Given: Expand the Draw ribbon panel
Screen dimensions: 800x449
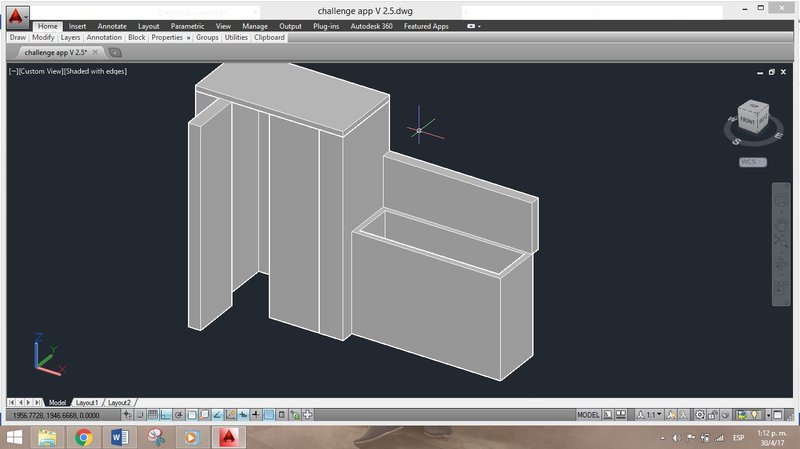Looking at the screenshot, I should [x=17, y=37].
